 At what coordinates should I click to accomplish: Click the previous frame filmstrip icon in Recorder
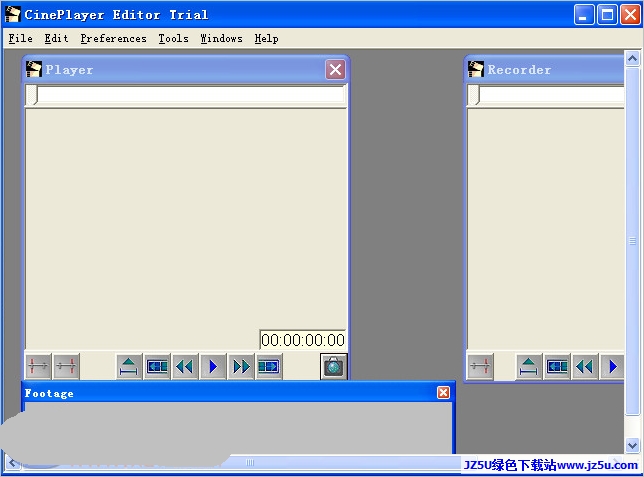[x=557, y=366]
